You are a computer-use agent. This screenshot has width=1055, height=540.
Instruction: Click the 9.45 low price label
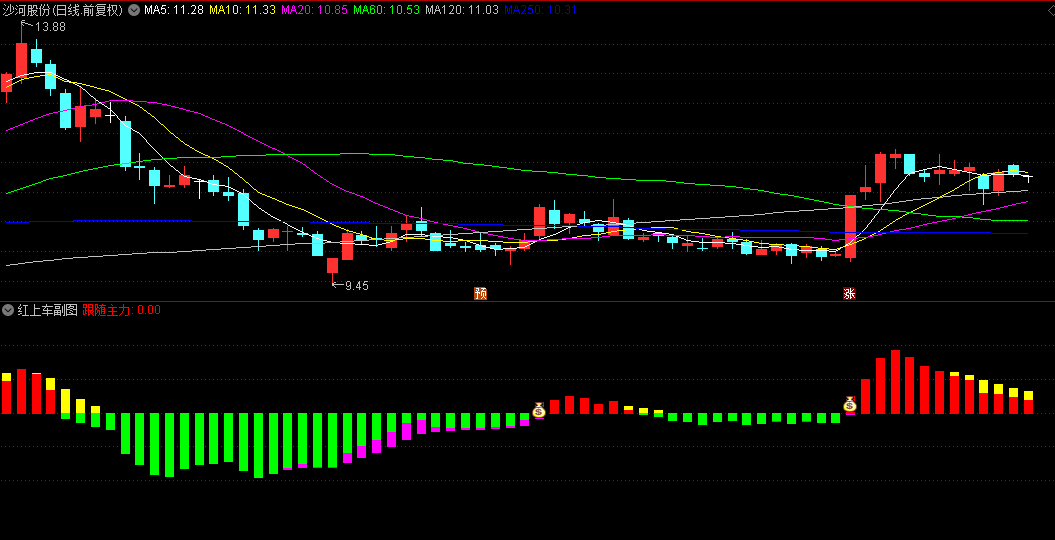pyautogui.click(x=357, y=285)
